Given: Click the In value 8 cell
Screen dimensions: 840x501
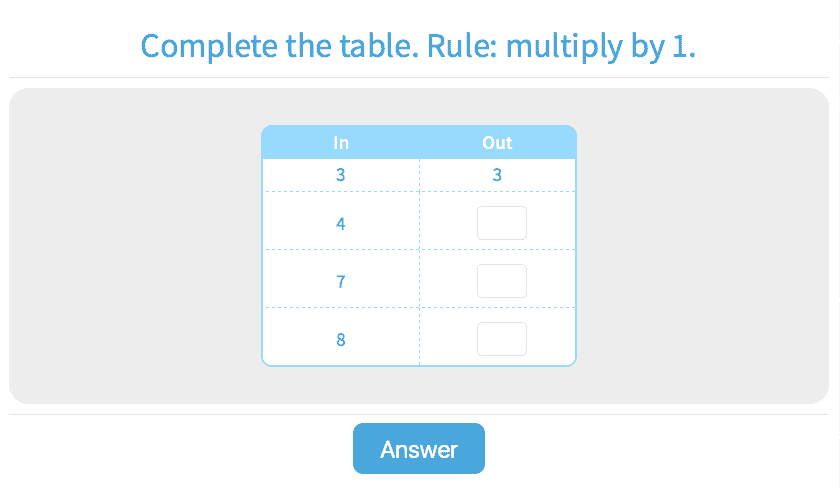Looking at the screenshot, I should tap(341, 340).
